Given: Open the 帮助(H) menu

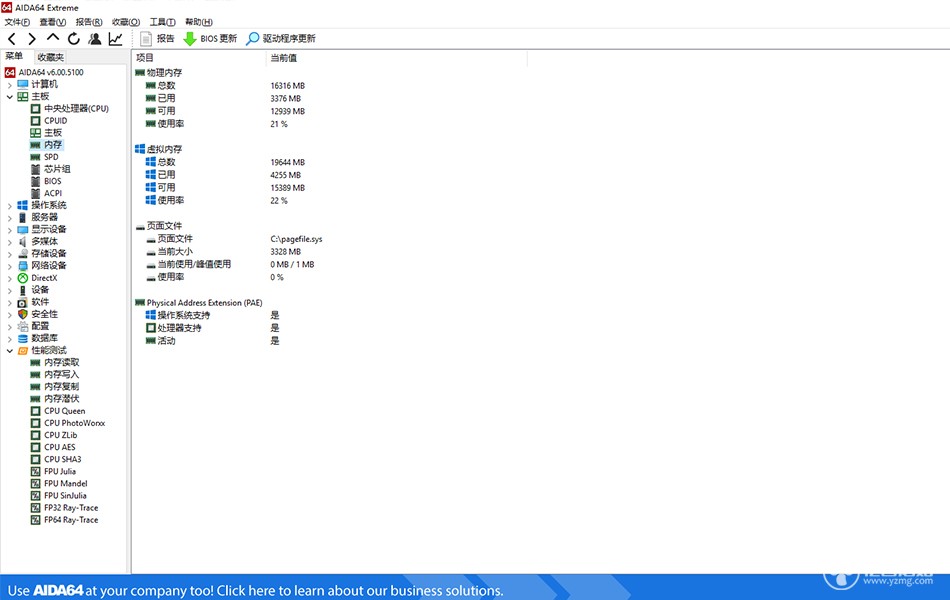Looking at the screenshot, I should pyautogui.click(x=199, y=22).
